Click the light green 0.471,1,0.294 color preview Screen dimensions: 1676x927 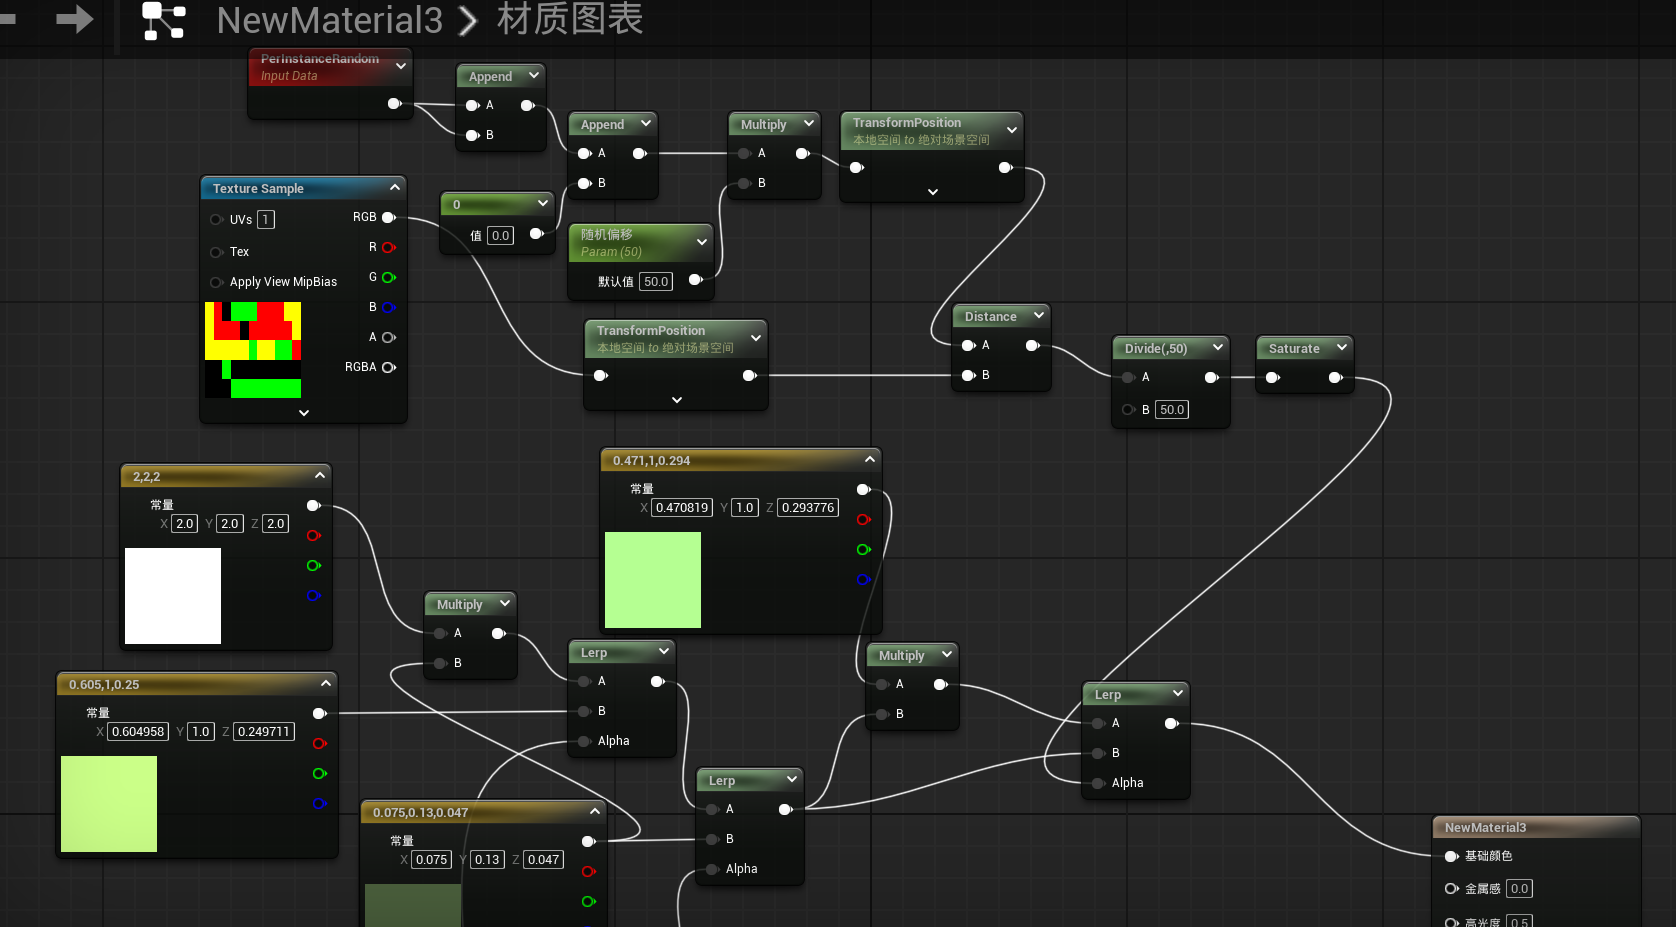click(x=653, y=580)
